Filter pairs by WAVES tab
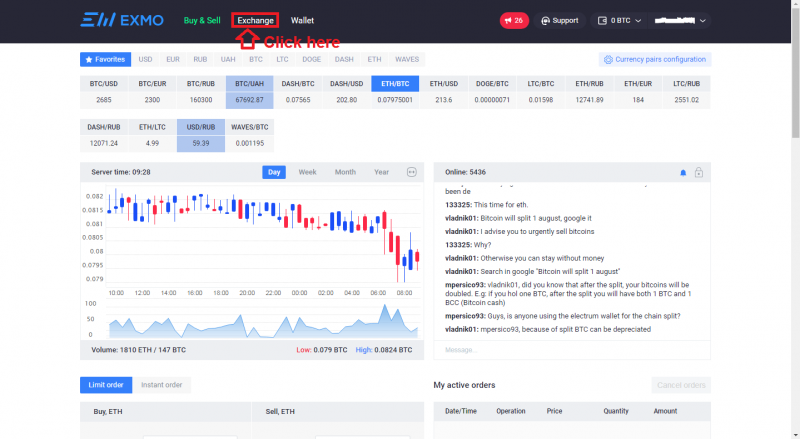800x439 pixels. 407,59
